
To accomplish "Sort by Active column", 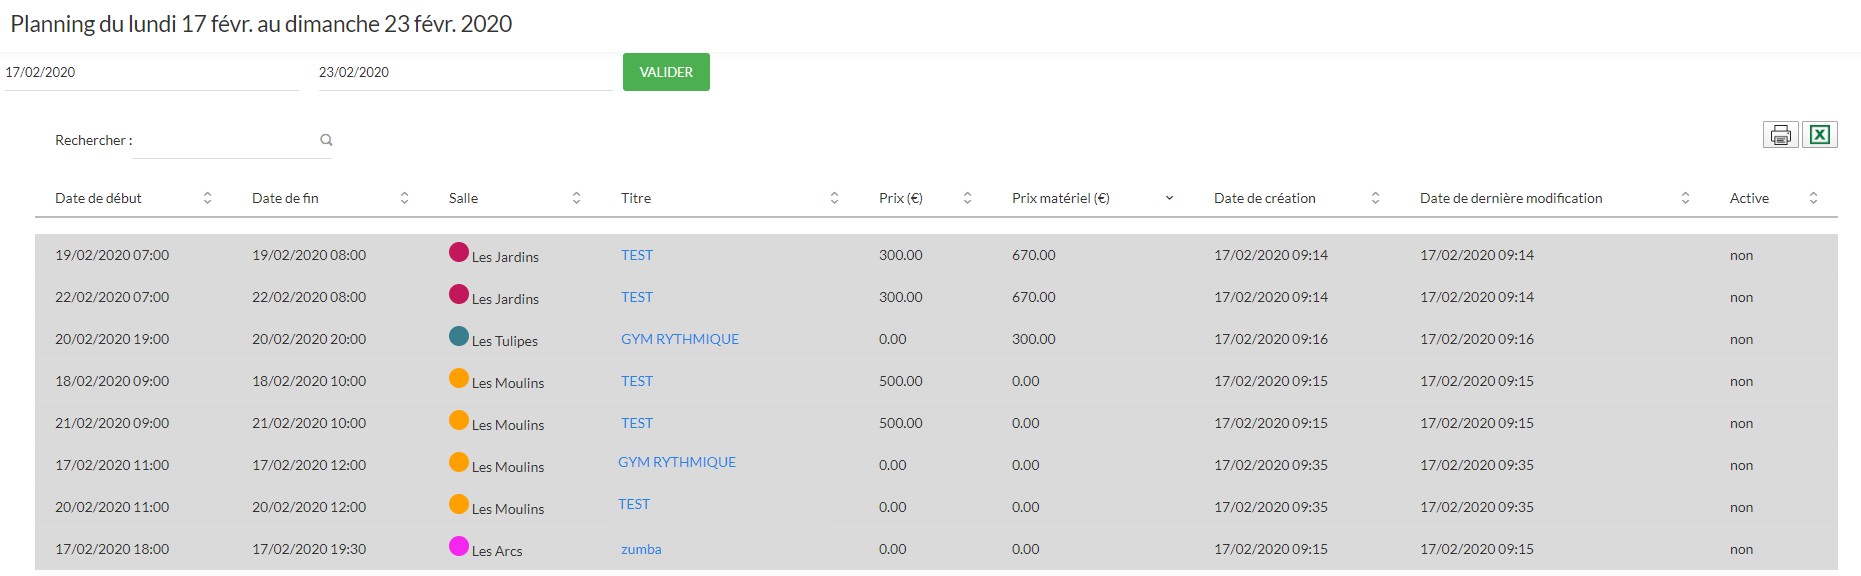I will 1813,198.
